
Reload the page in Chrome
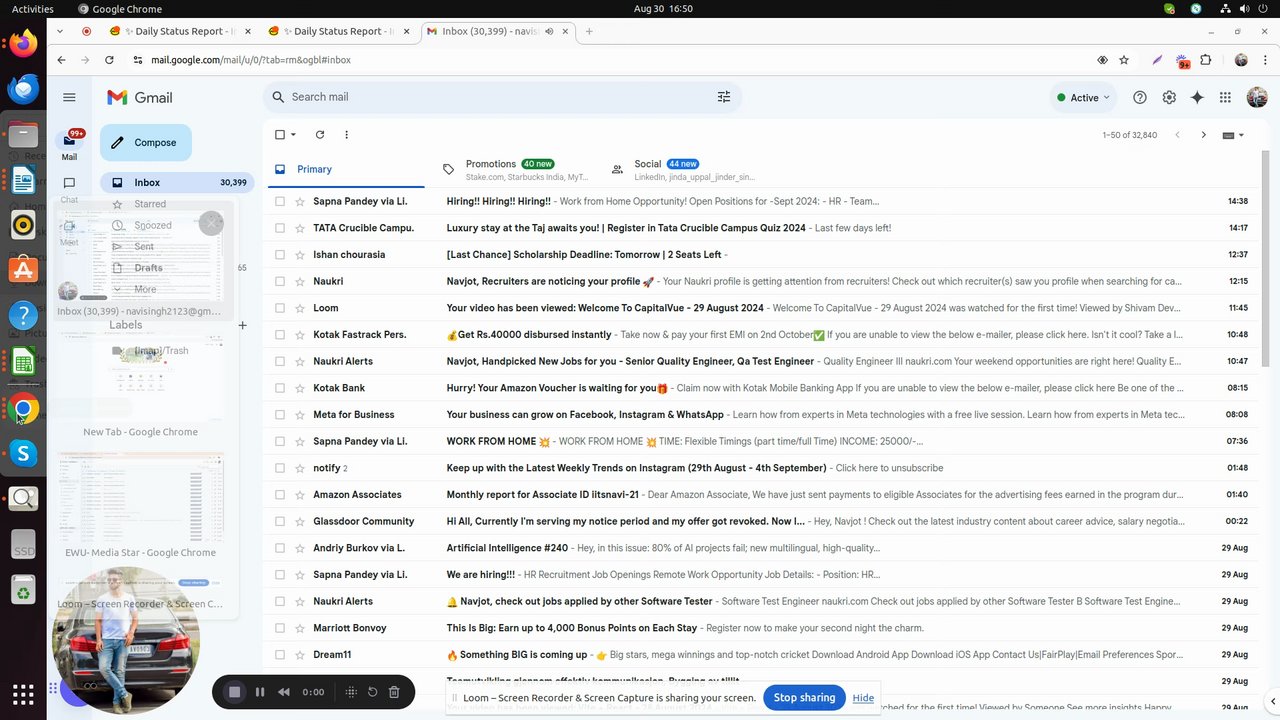(109, 60)
